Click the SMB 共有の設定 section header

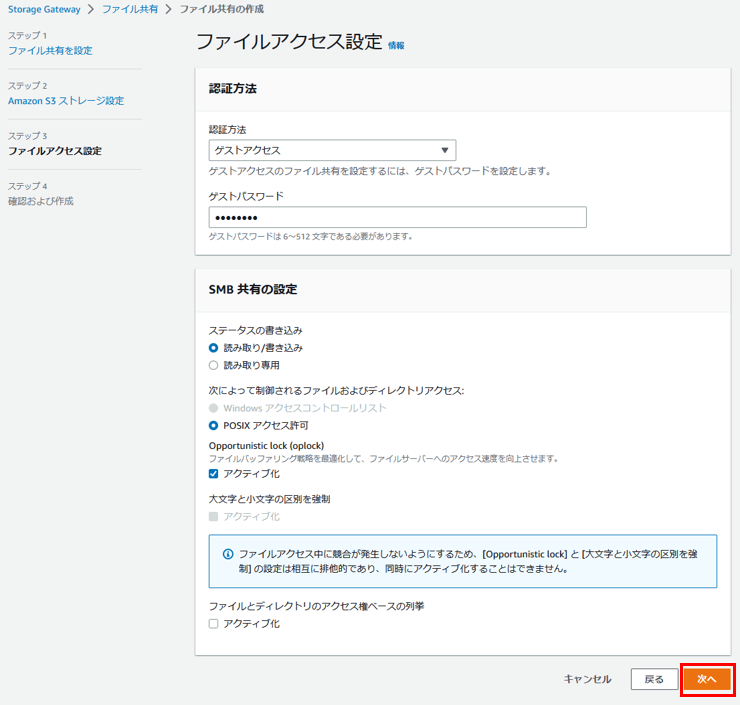tap(253, 289)
